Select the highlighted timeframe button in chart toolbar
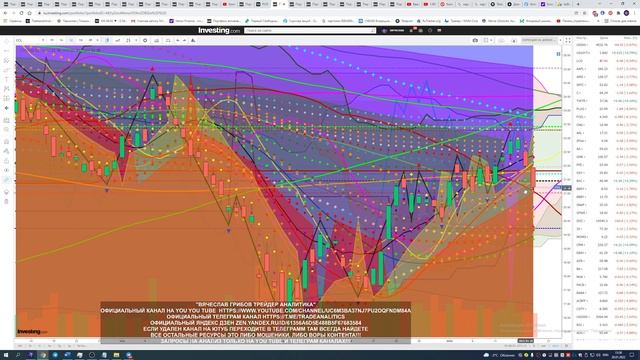 [71, 40]
